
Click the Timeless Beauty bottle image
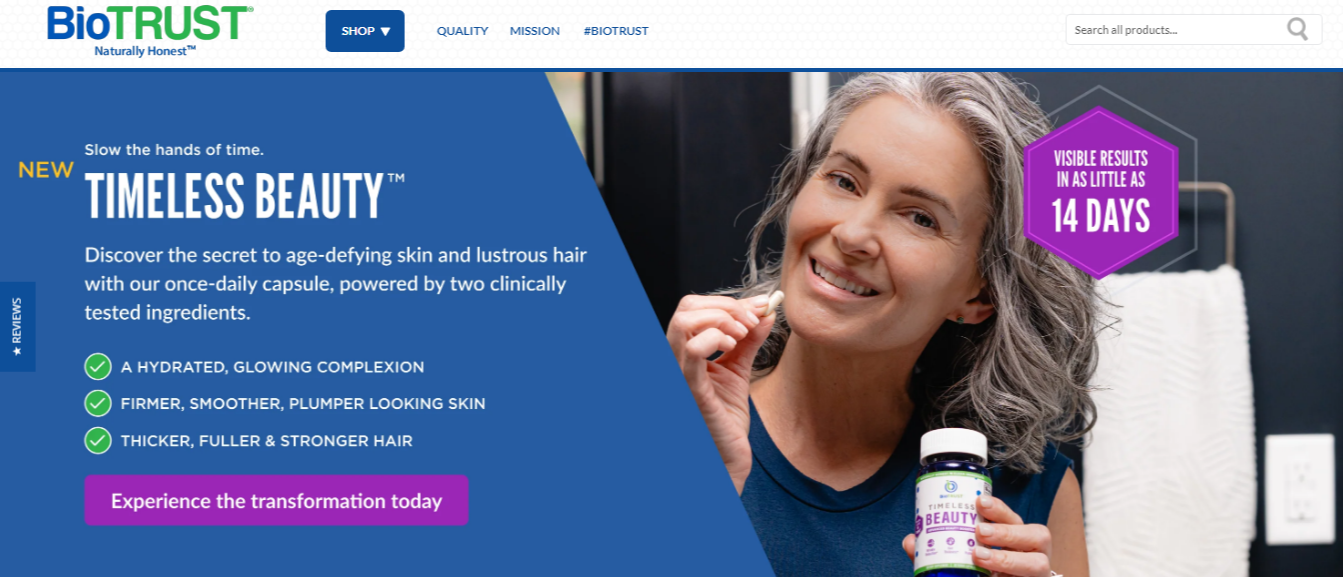coord(952,503)
